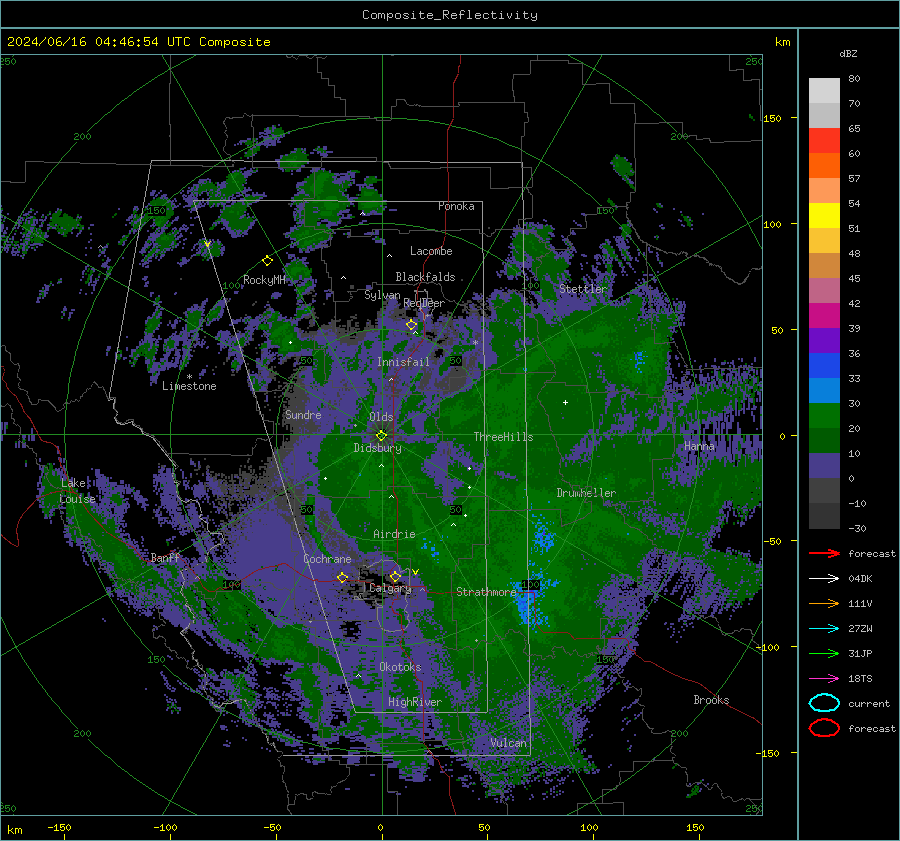Click the Hanna city label

point(699,446)
